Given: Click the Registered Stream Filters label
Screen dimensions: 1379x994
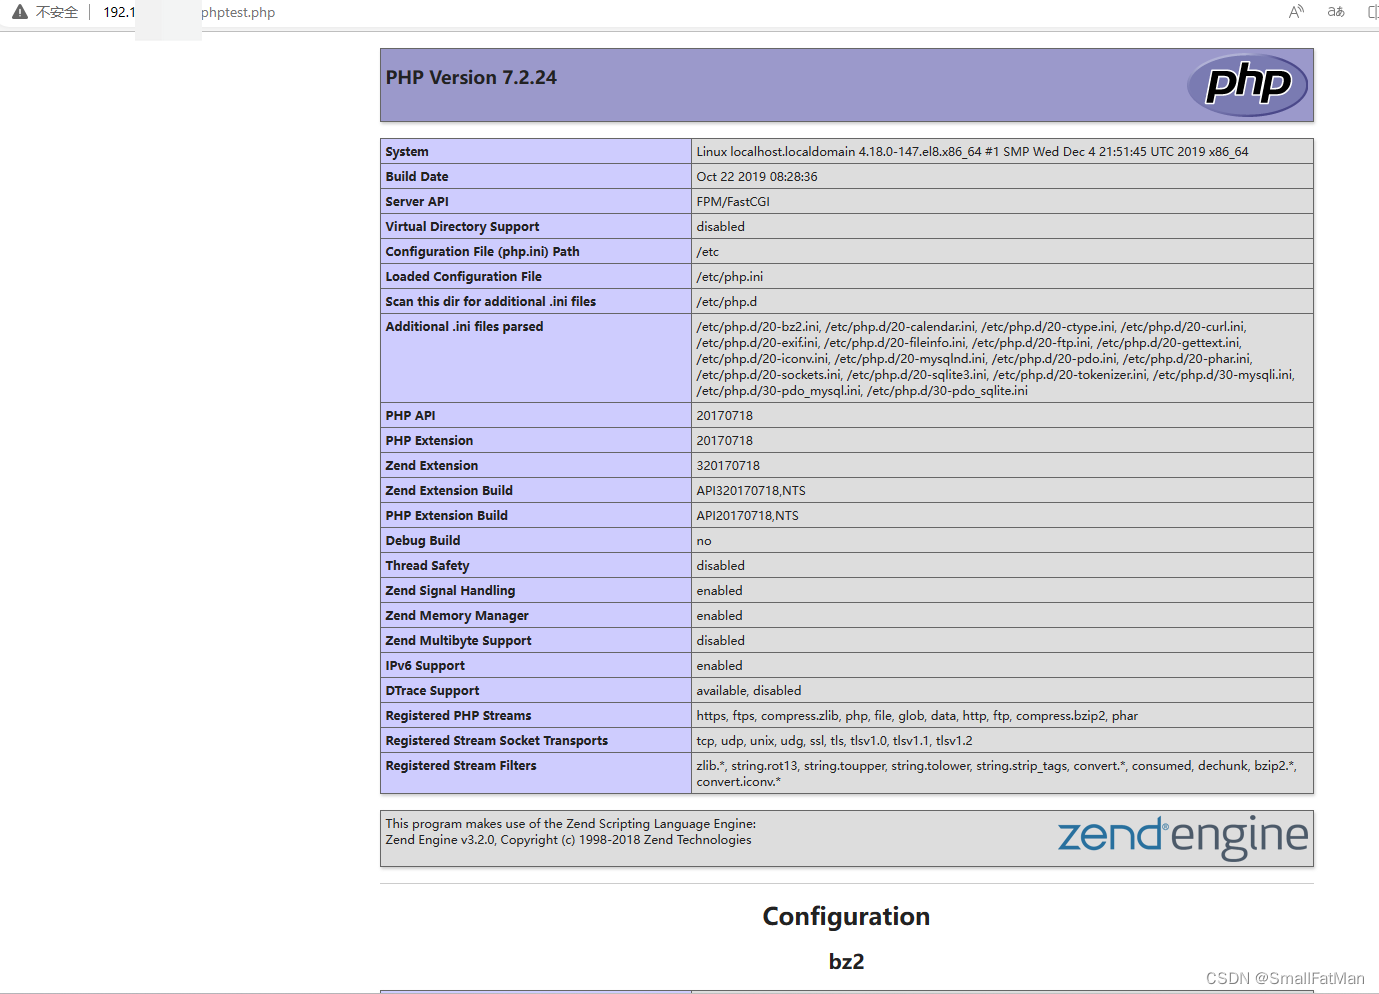Looking at the screenshot, I should 461,765.
